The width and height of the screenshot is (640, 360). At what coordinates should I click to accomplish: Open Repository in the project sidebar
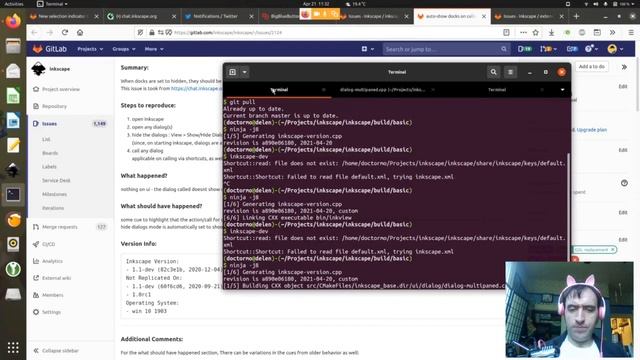point(54,106)
